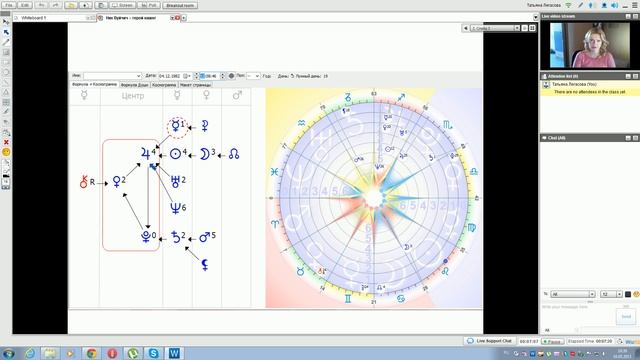Click the grid view icon beside slide selector
The height and width of the screenshot is (360, 640).
532,28
